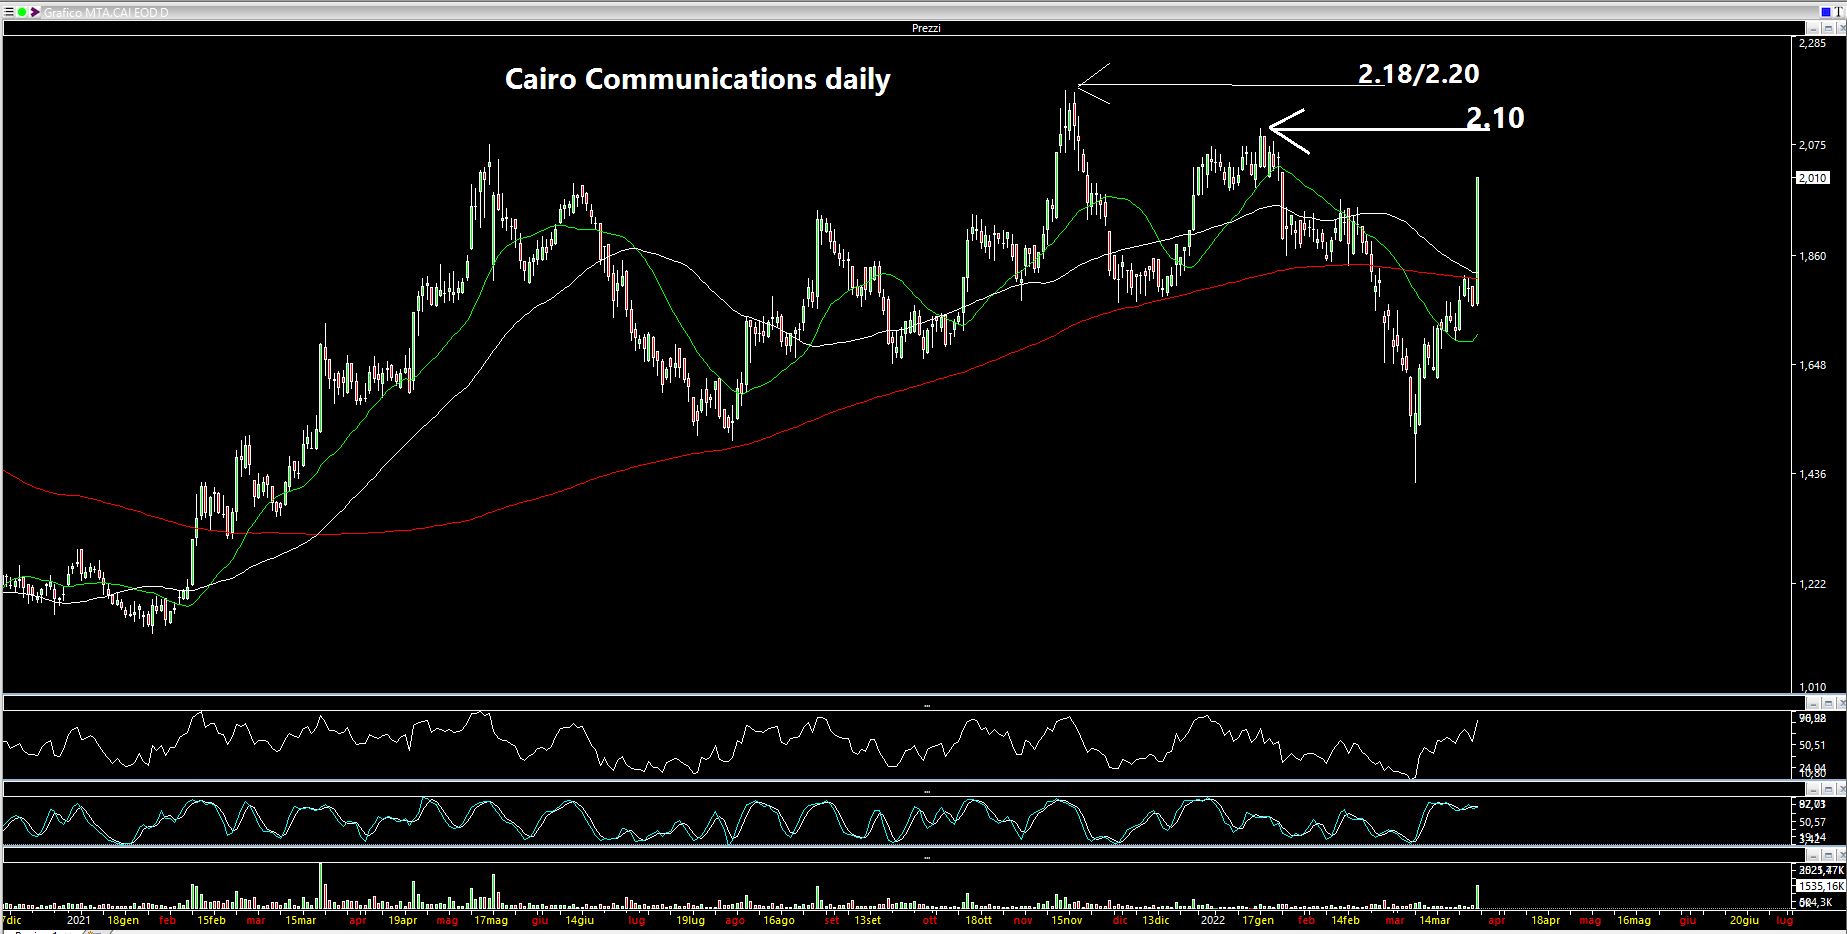Image resolution: width=1847 pixels, height=934 pixels.
Task: Maximize the Prezzi price panel
Action: click(x=1828, y=28)
